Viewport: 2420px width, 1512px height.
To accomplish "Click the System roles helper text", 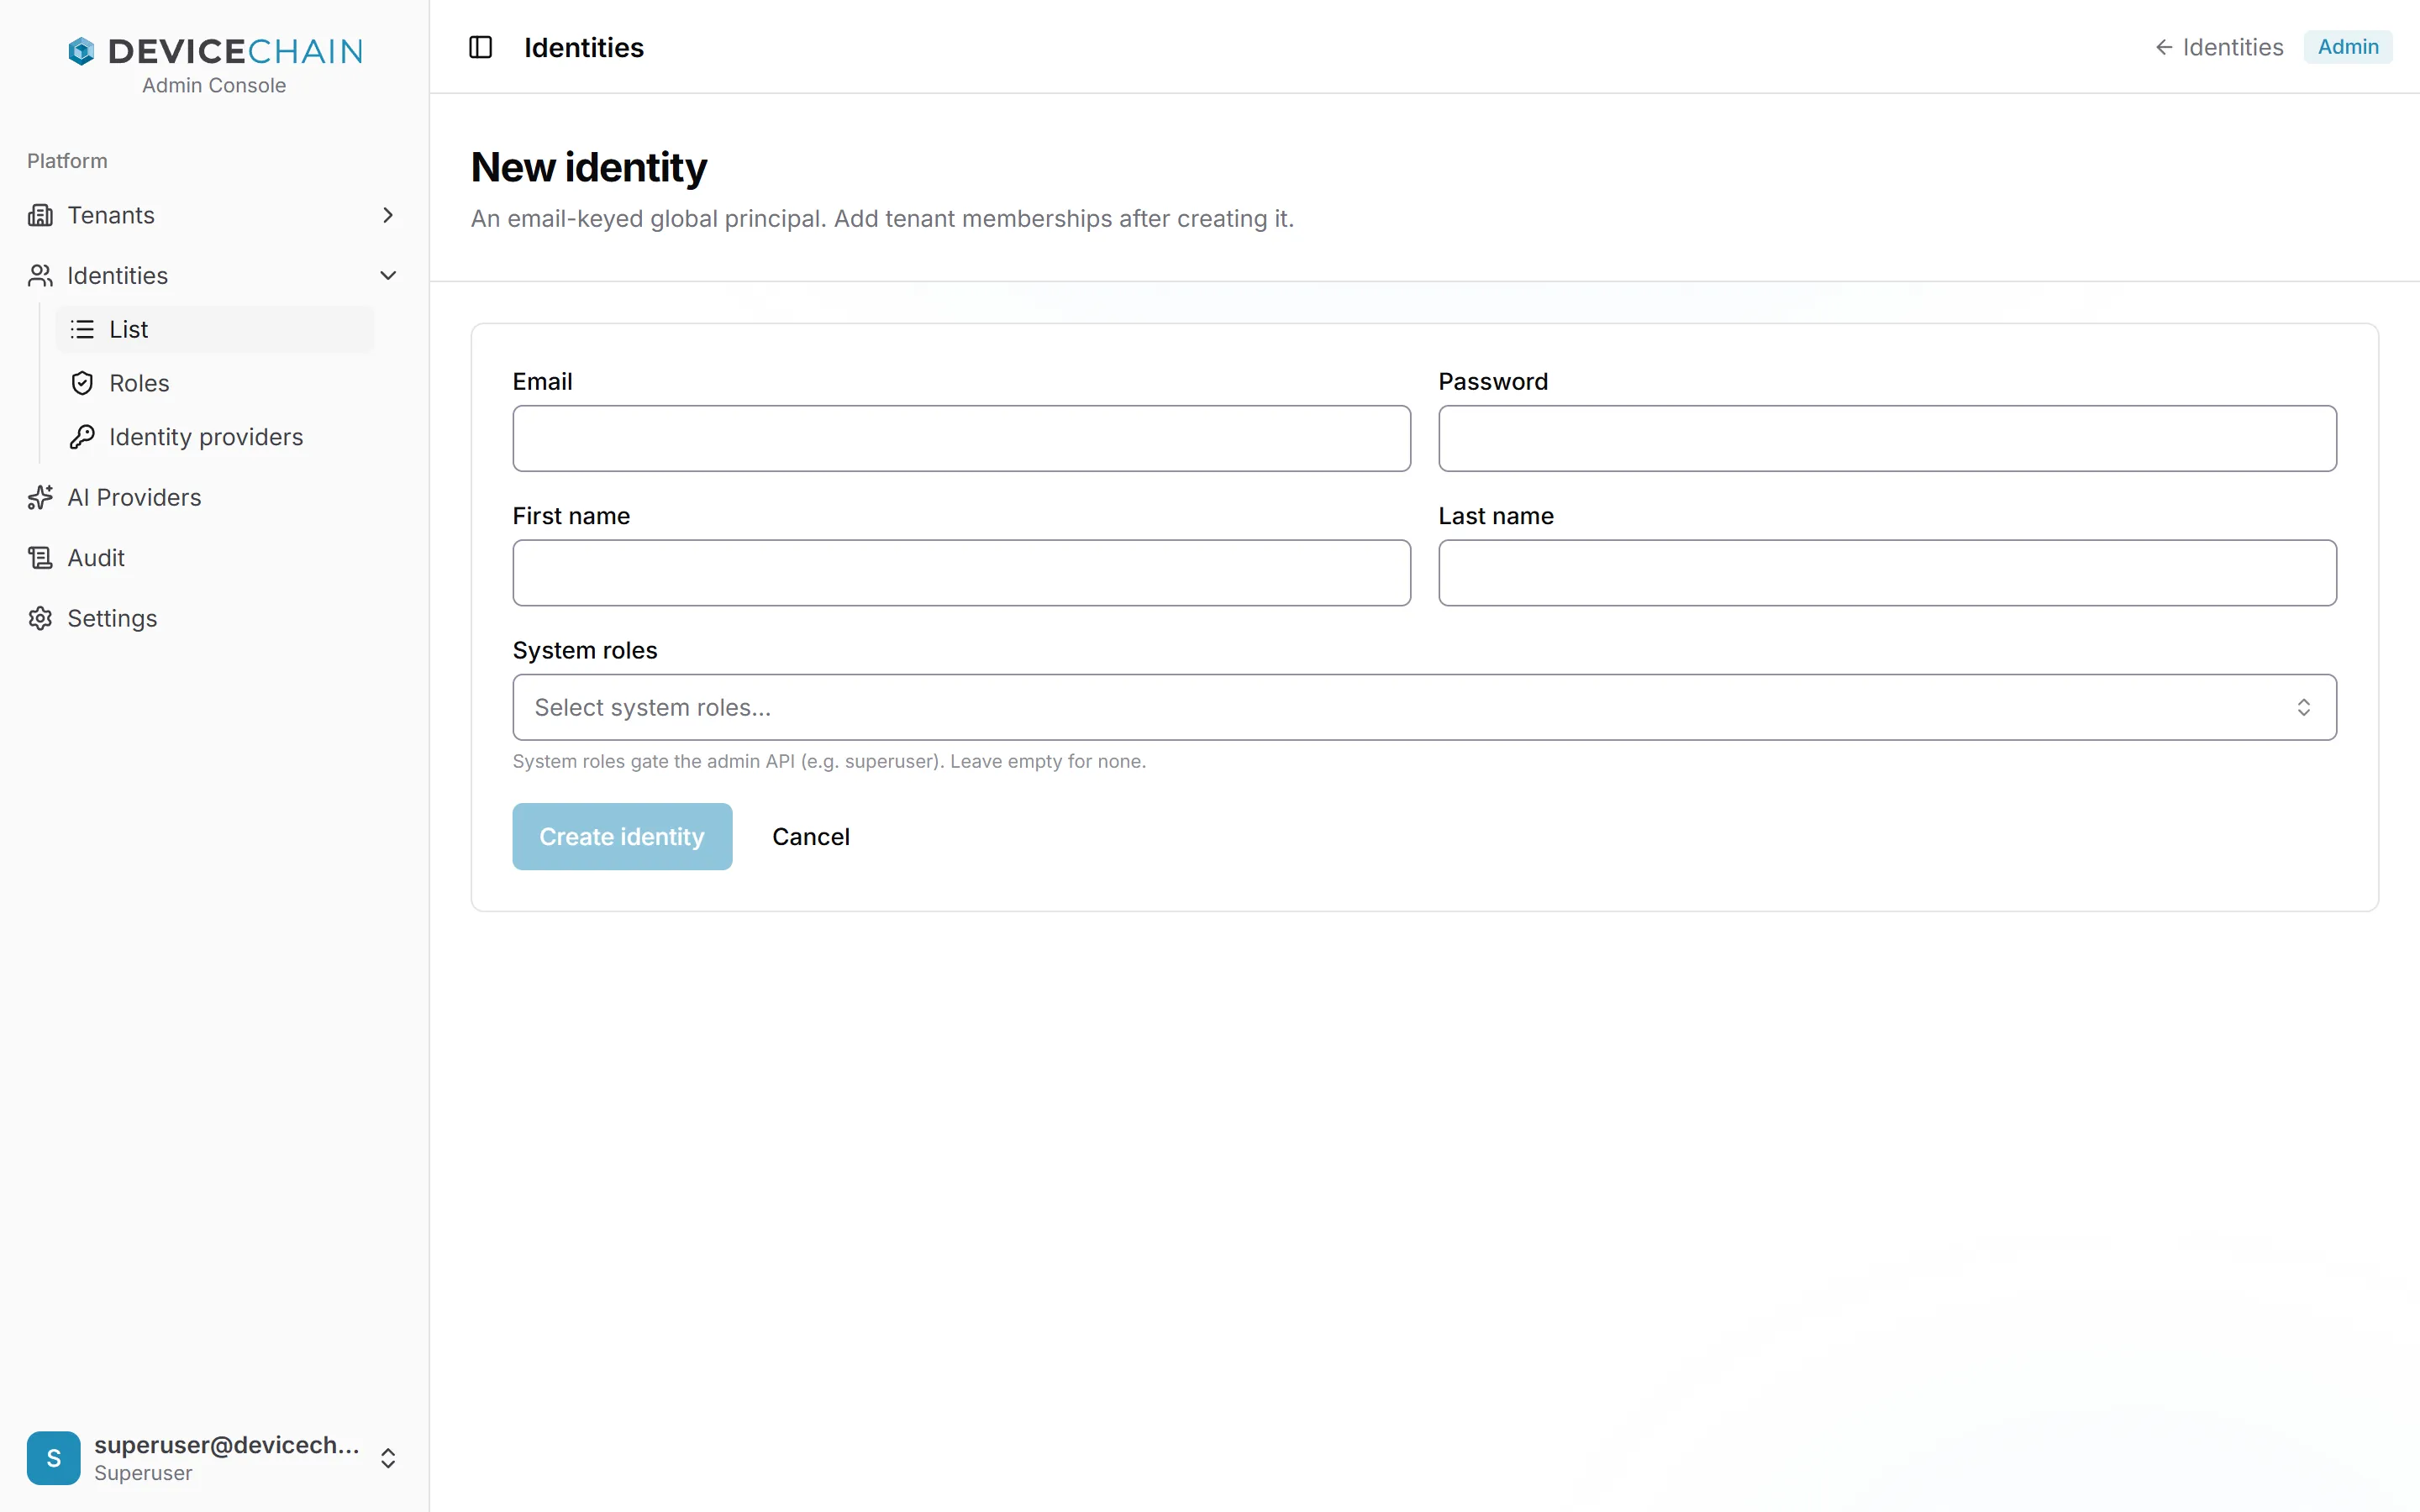I will point(829,761).
